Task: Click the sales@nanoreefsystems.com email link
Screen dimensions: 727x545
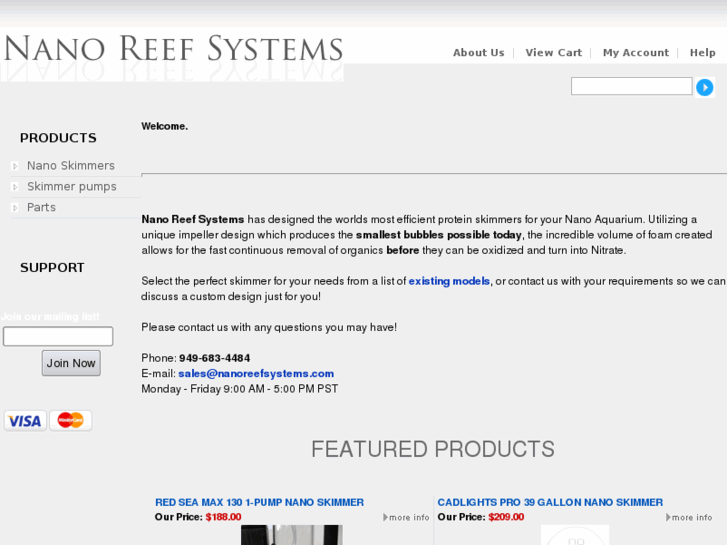Action: tap(256, 373)
